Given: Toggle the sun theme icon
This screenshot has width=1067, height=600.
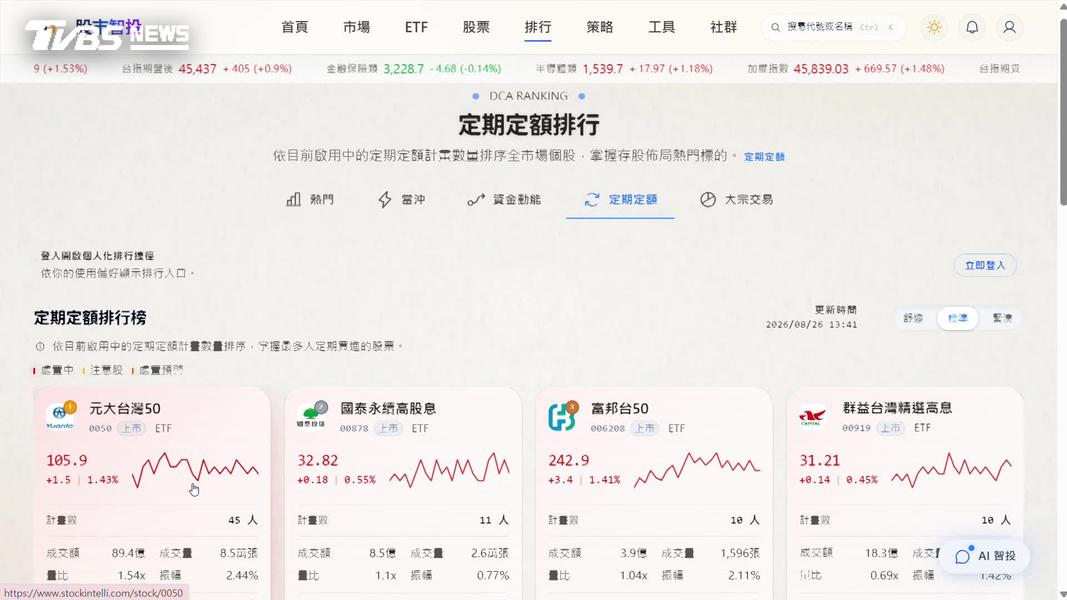Looking at the screenshot, I should pos(934,27).
